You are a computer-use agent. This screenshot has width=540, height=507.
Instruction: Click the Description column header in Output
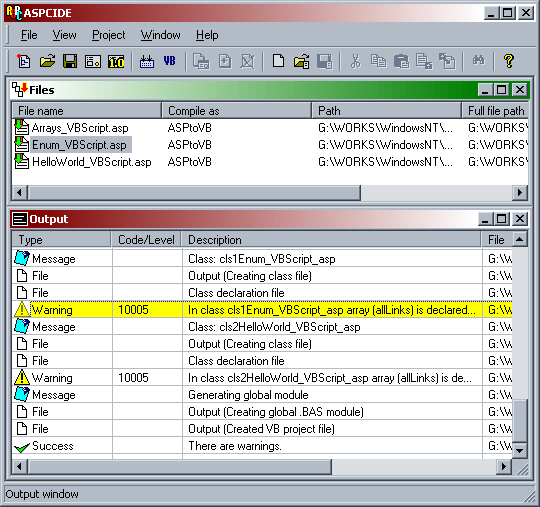point(331,240)
